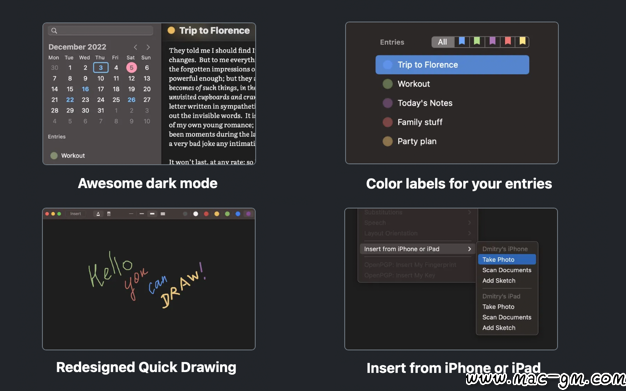
Task: Click the Insert button in Quick Drawing toolbar
Action: tap(75, 214)
